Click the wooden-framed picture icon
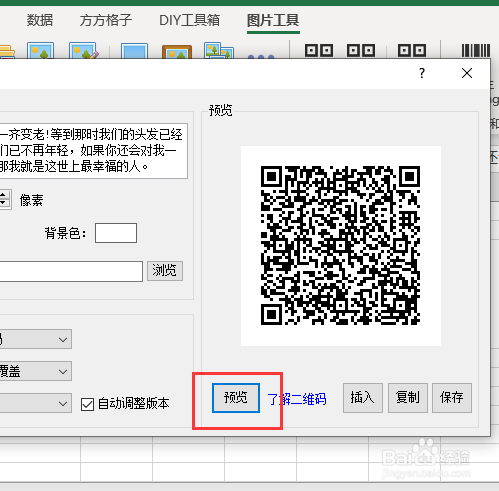This screenshot has height=491, width=499. pos(177,52)
